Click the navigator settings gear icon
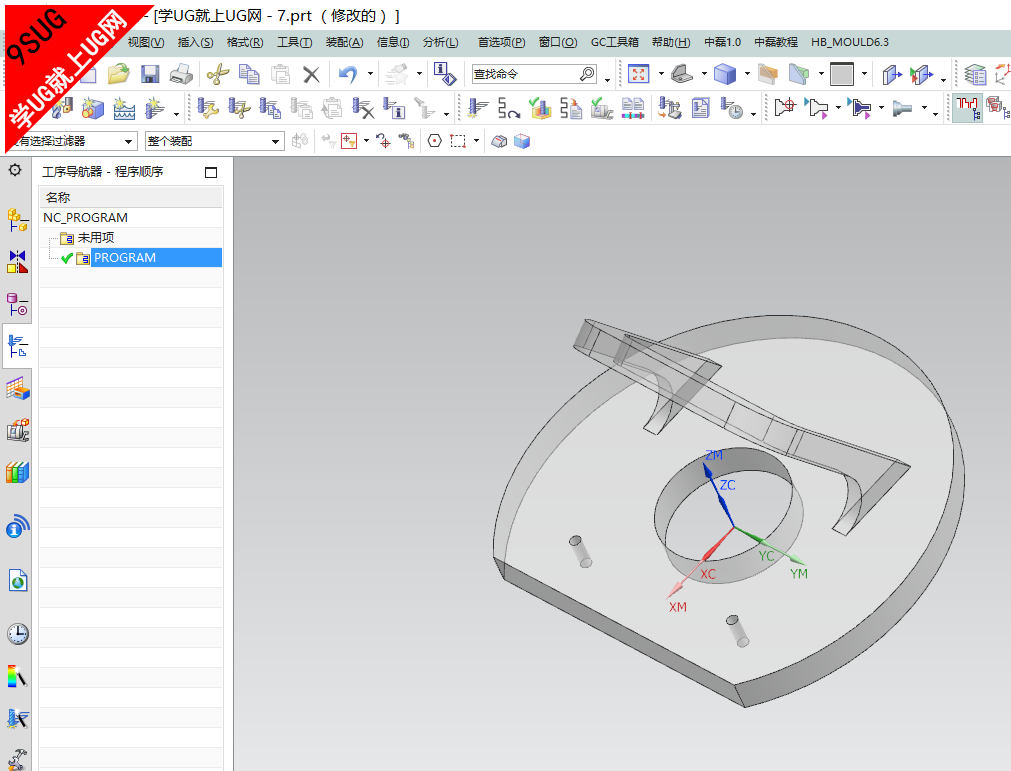The height and width of the screenshot is (771, 1011). pyautogui.click(x=15, y=170)
